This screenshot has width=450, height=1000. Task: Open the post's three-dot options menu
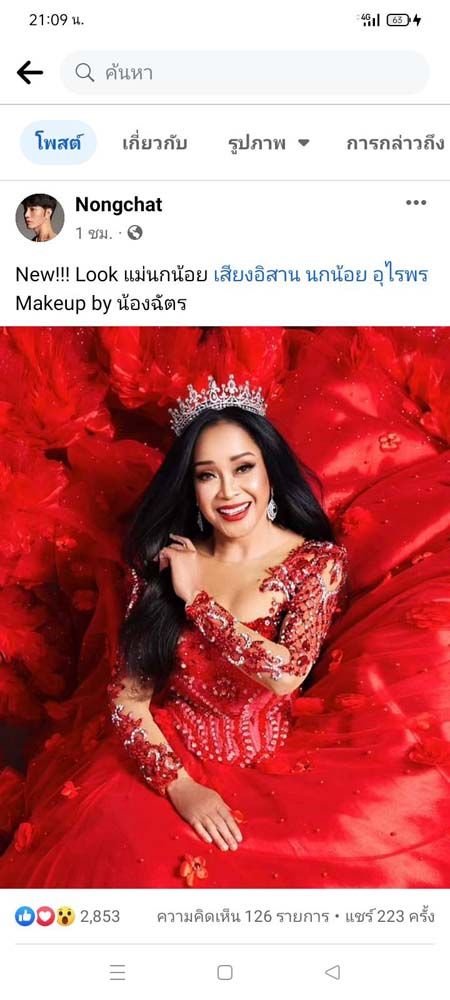point(416,203)
